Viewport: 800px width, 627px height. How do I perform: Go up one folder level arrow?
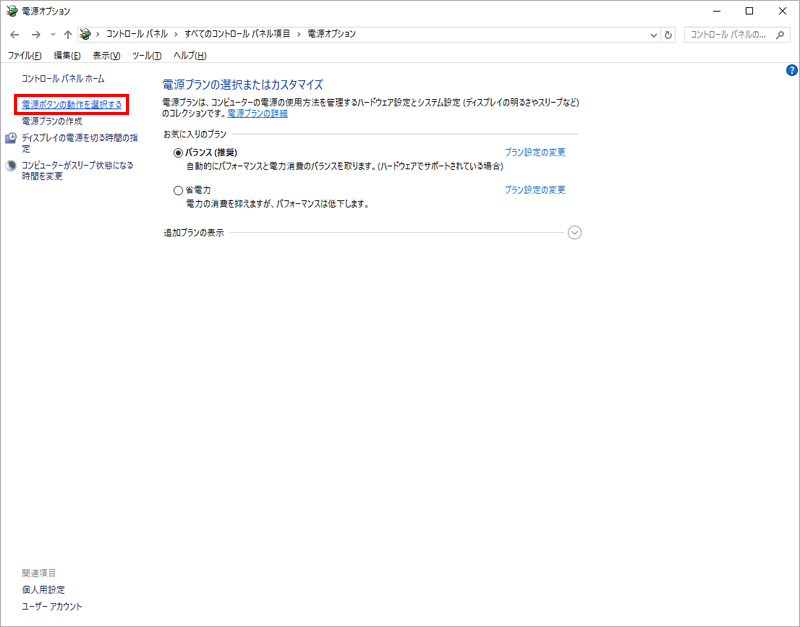68,34
